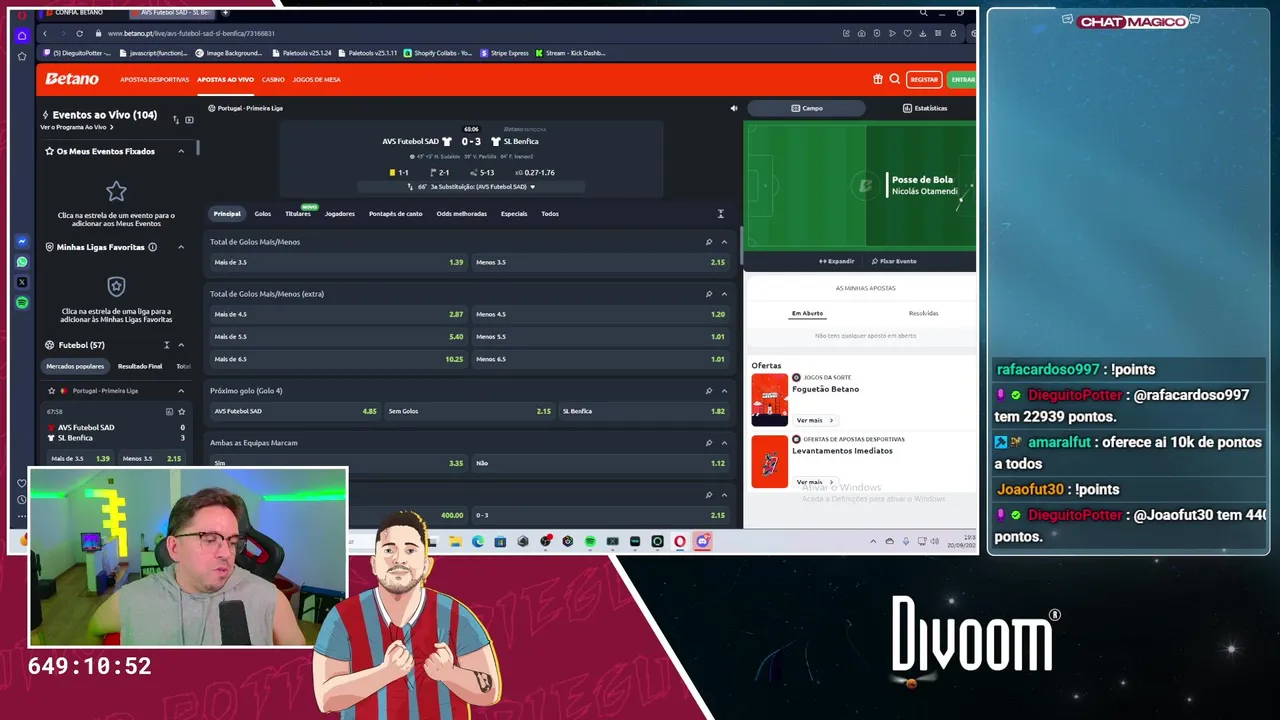Screen dimensions: 1280x720
Task: Open a new browser tab with plus button
Action: point(225,12)
